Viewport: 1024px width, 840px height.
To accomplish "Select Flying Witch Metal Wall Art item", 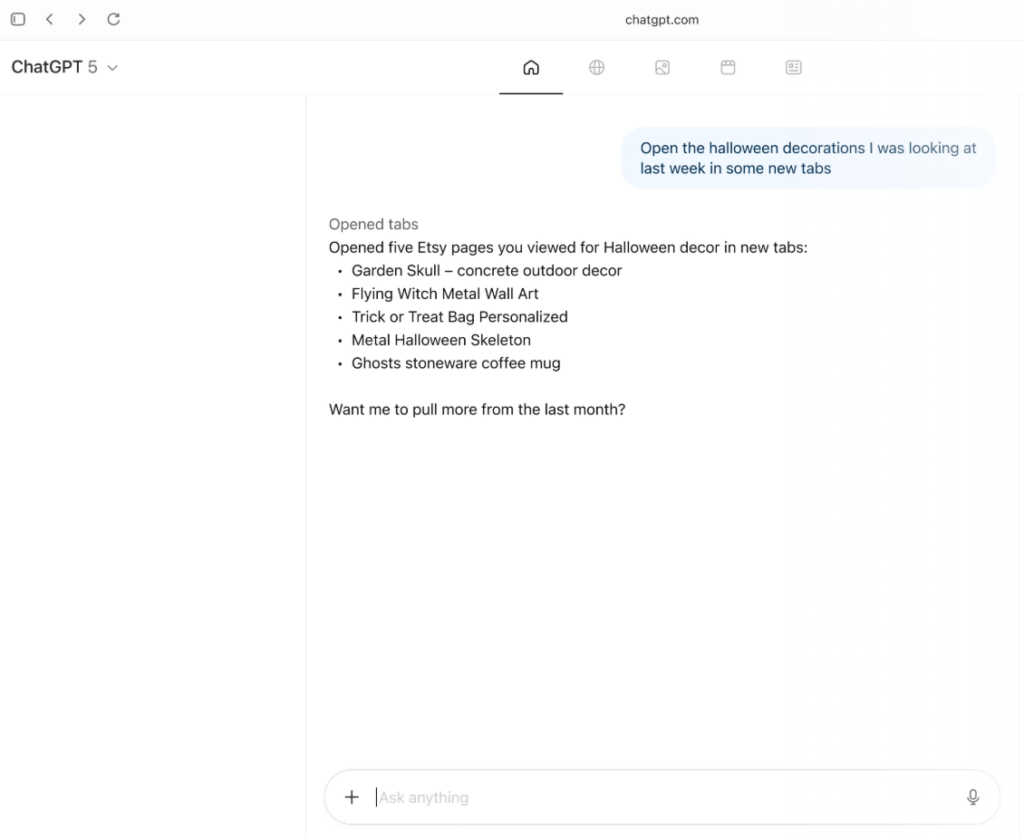I will (x=445, y=294).
